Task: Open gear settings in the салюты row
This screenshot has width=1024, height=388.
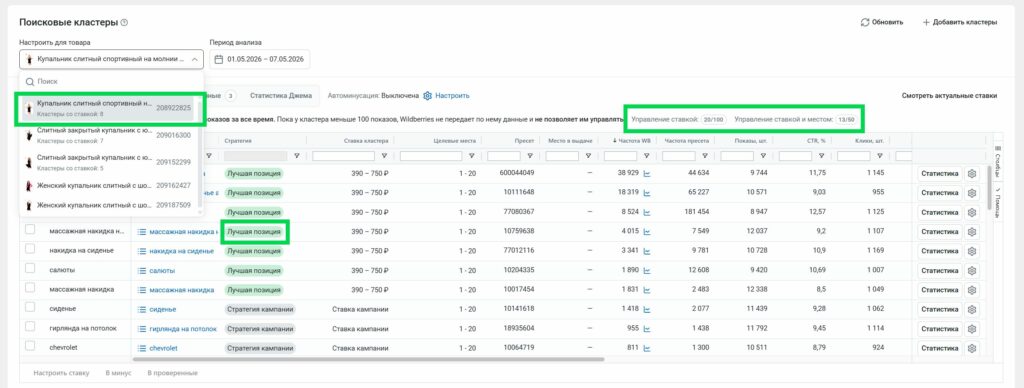Action: 972,270
